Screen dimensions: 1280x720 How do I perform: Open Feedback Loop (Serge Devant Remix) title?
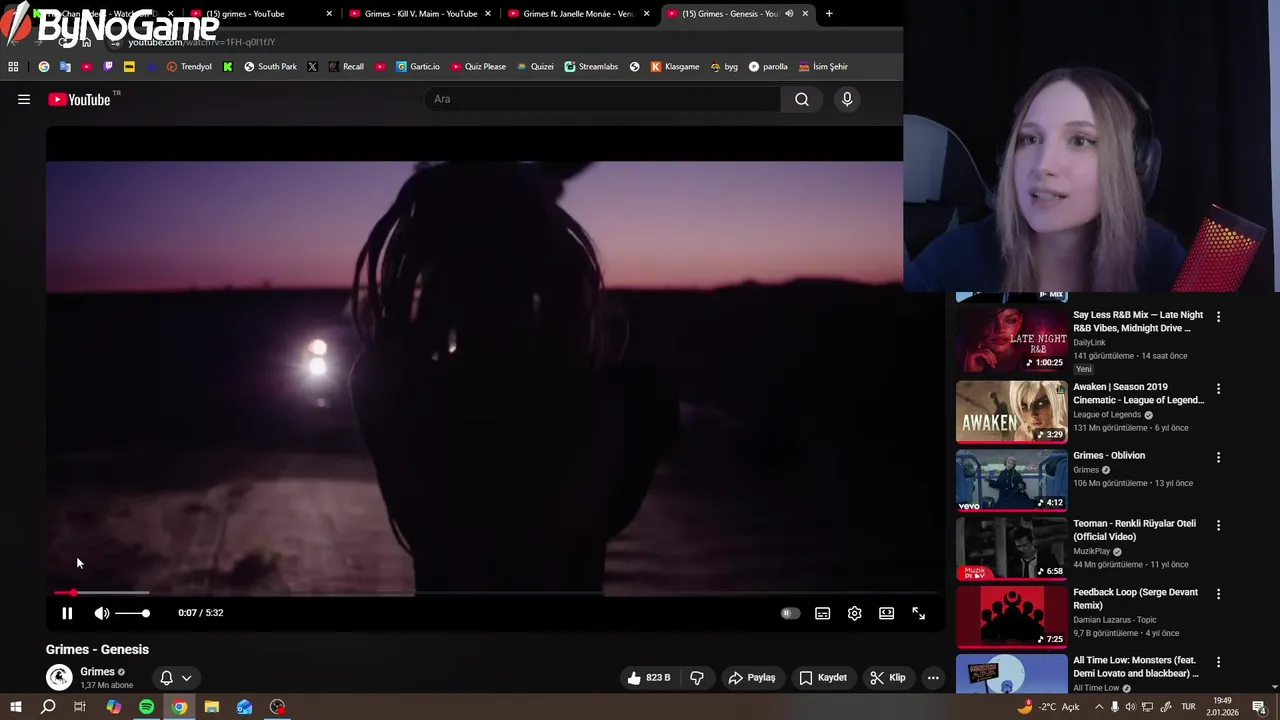pos(1135,599)
